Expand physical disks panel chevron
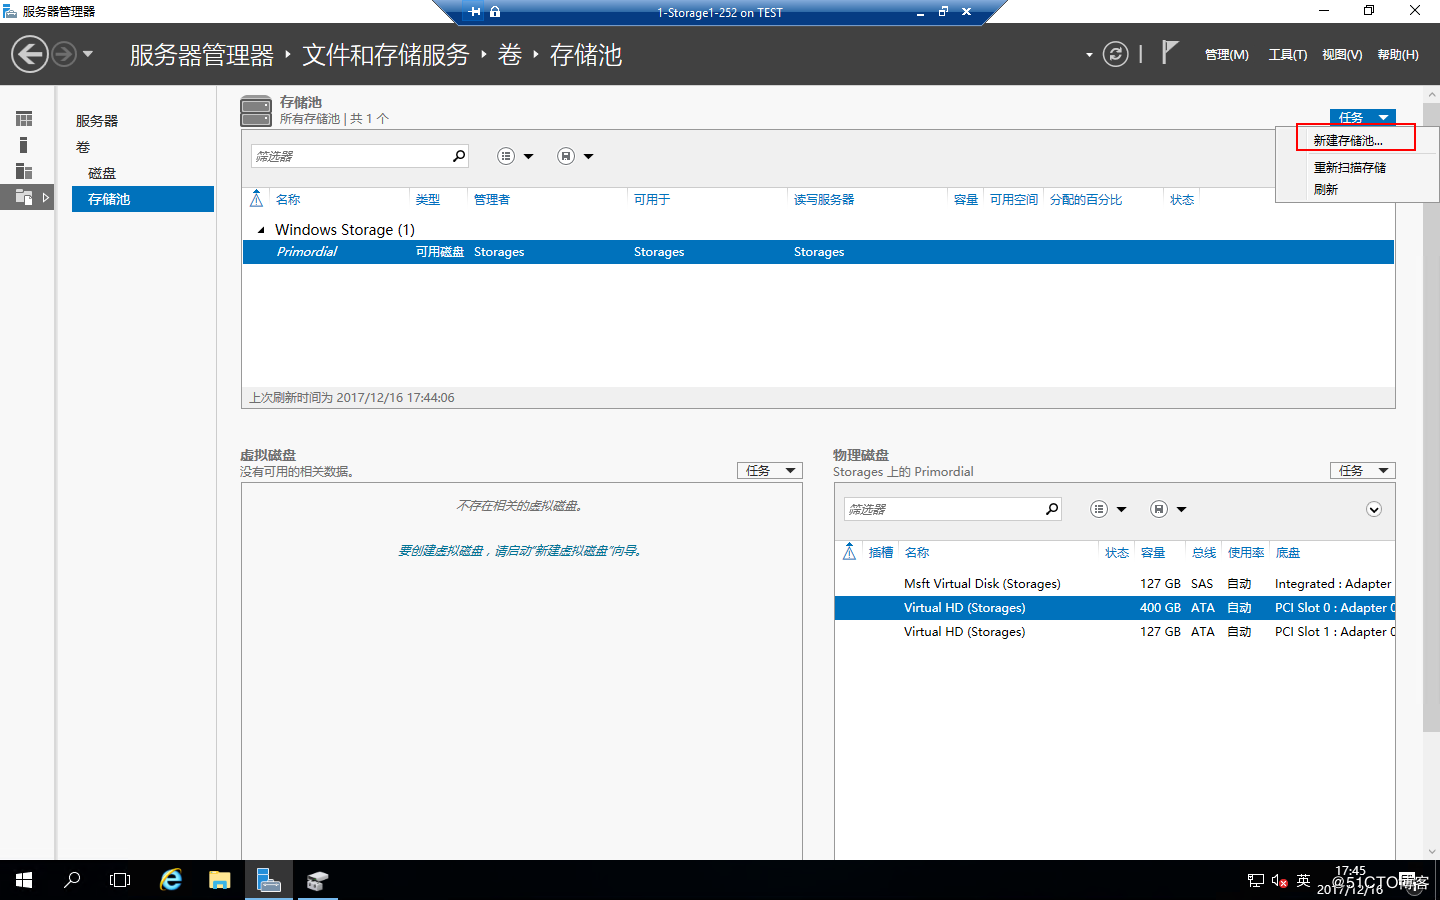Image resolution: width=1440 pixels, height=900 pixels. (x=1374, y=510)
